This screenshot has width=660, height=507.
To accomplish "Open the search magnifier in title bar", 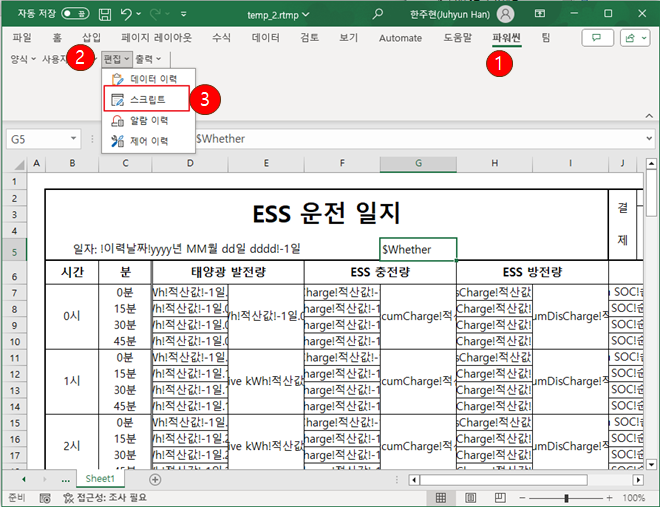I will click(x=377, y=14).
